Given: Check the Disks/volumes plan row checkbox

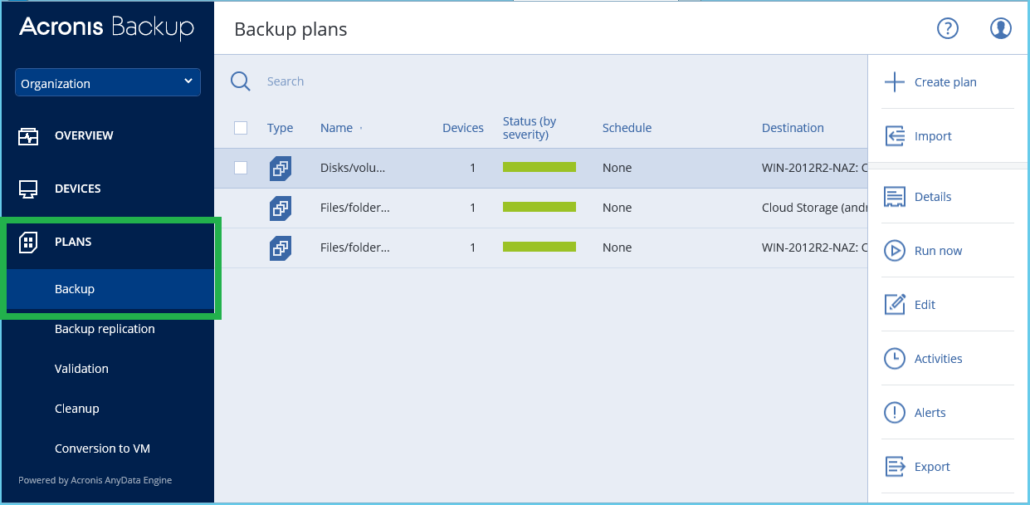Looking at the screenshot, I should click(240, 168).
